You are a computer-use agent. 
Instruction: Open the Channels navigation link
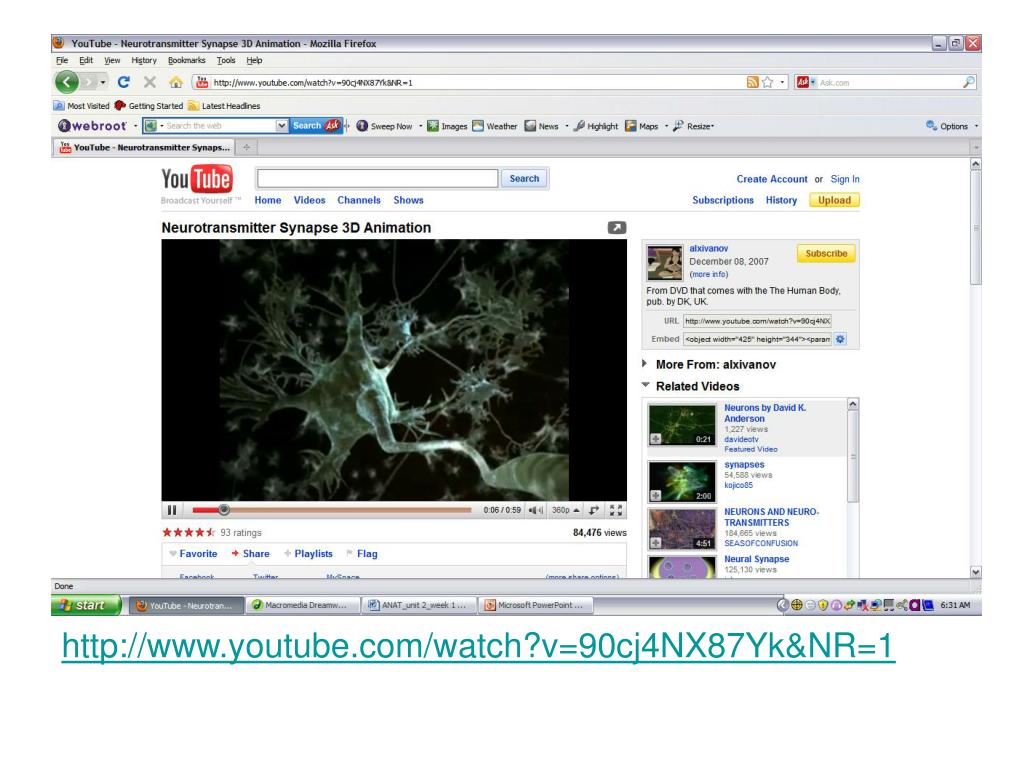(x=359, y=200)
